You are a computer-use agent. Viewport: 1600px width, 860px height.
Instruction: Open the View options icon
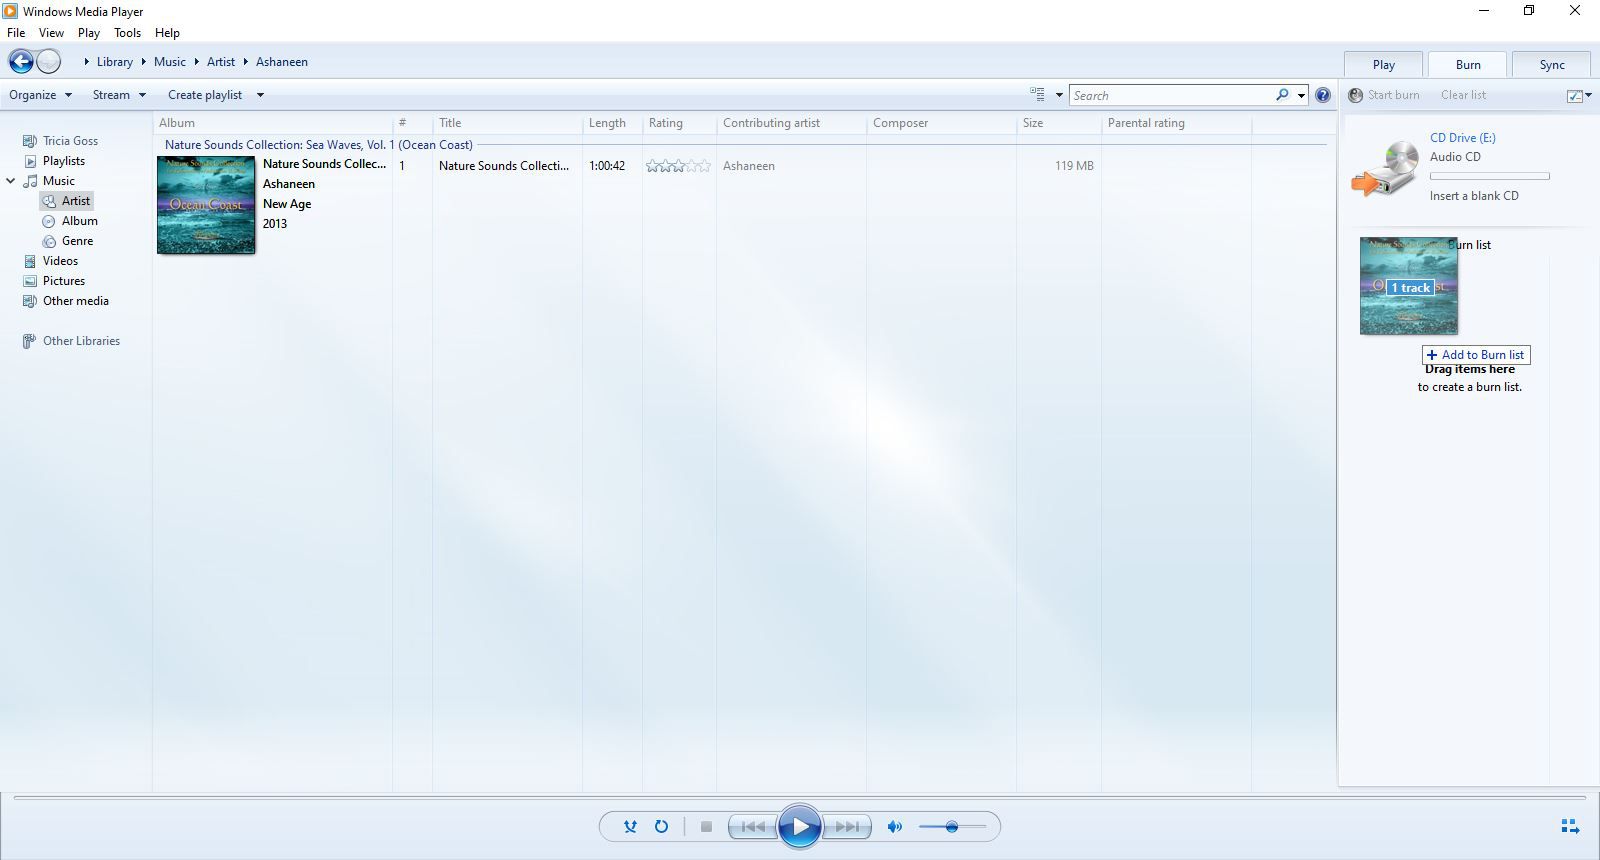(x=1037, y=95)
